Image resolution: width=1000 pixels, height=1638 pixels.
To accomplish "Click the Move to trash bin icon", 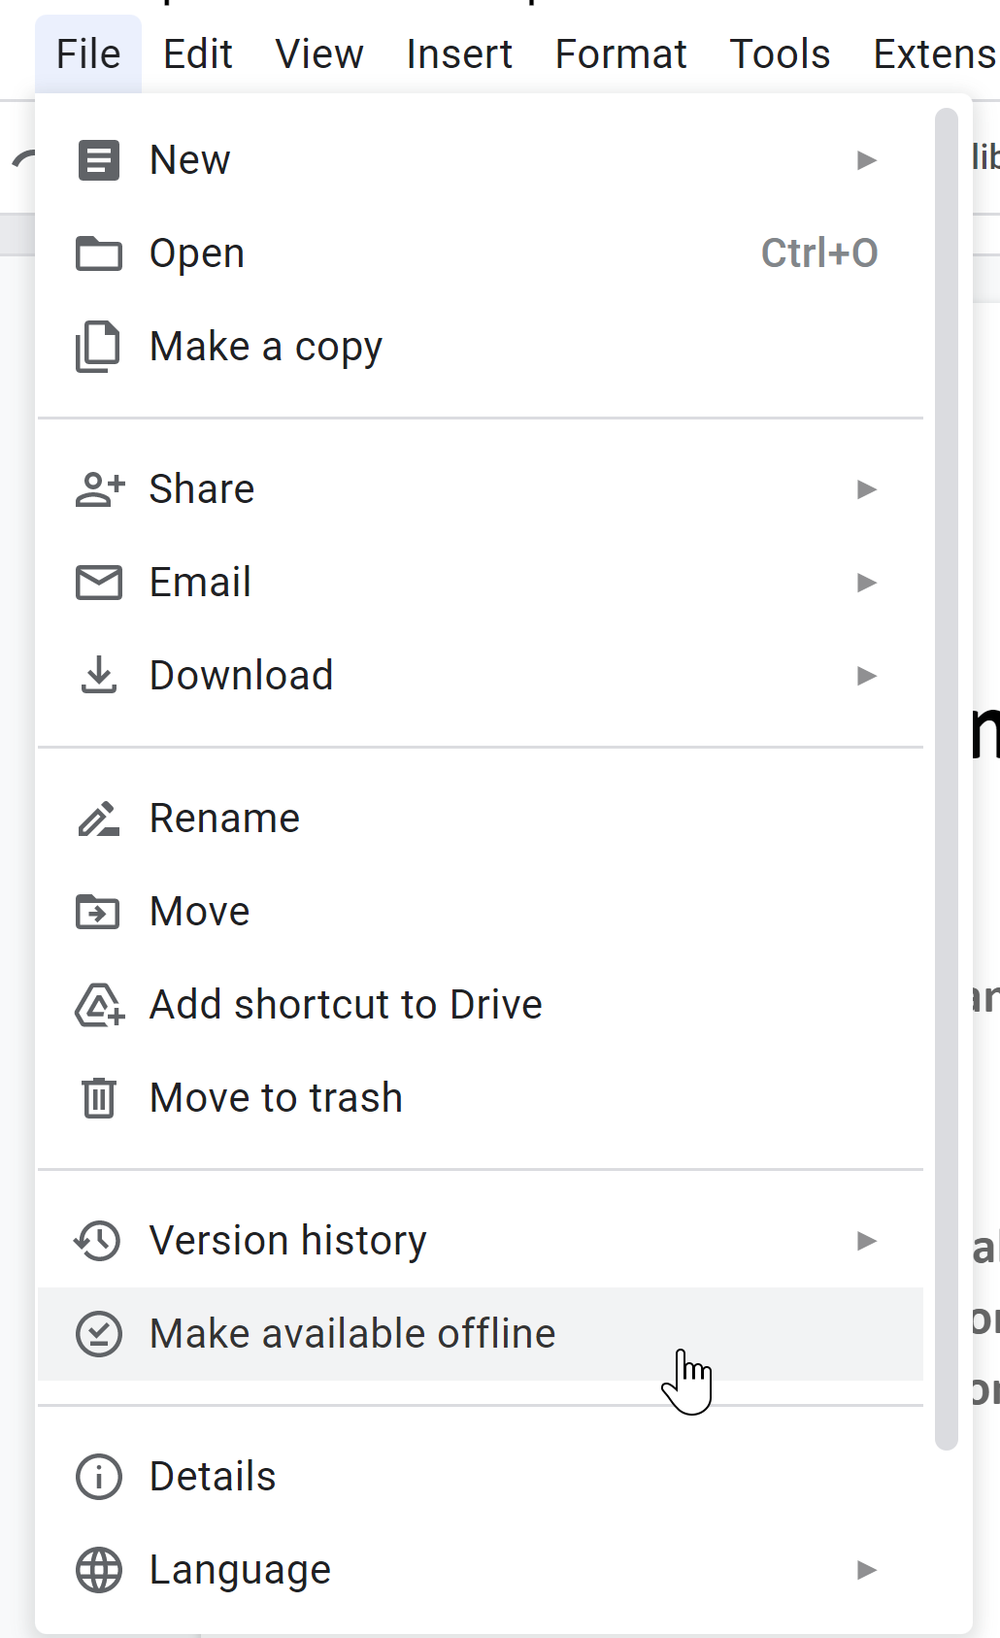I will (99, 1098).
